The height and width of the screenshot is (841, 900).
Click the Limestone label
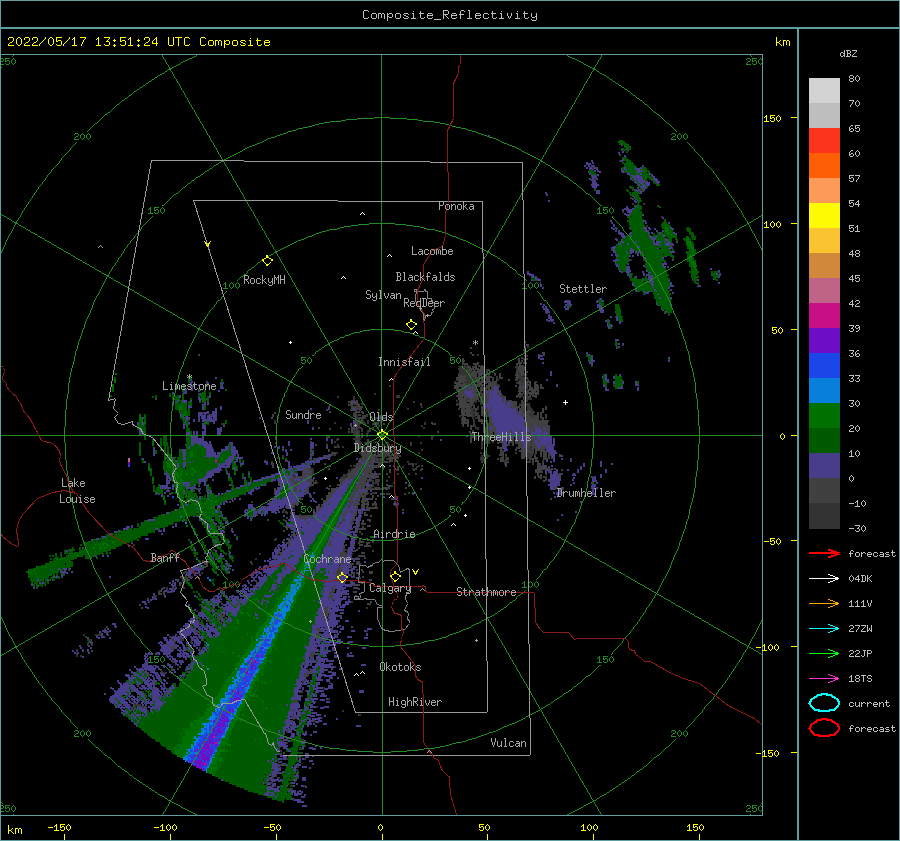189,386
